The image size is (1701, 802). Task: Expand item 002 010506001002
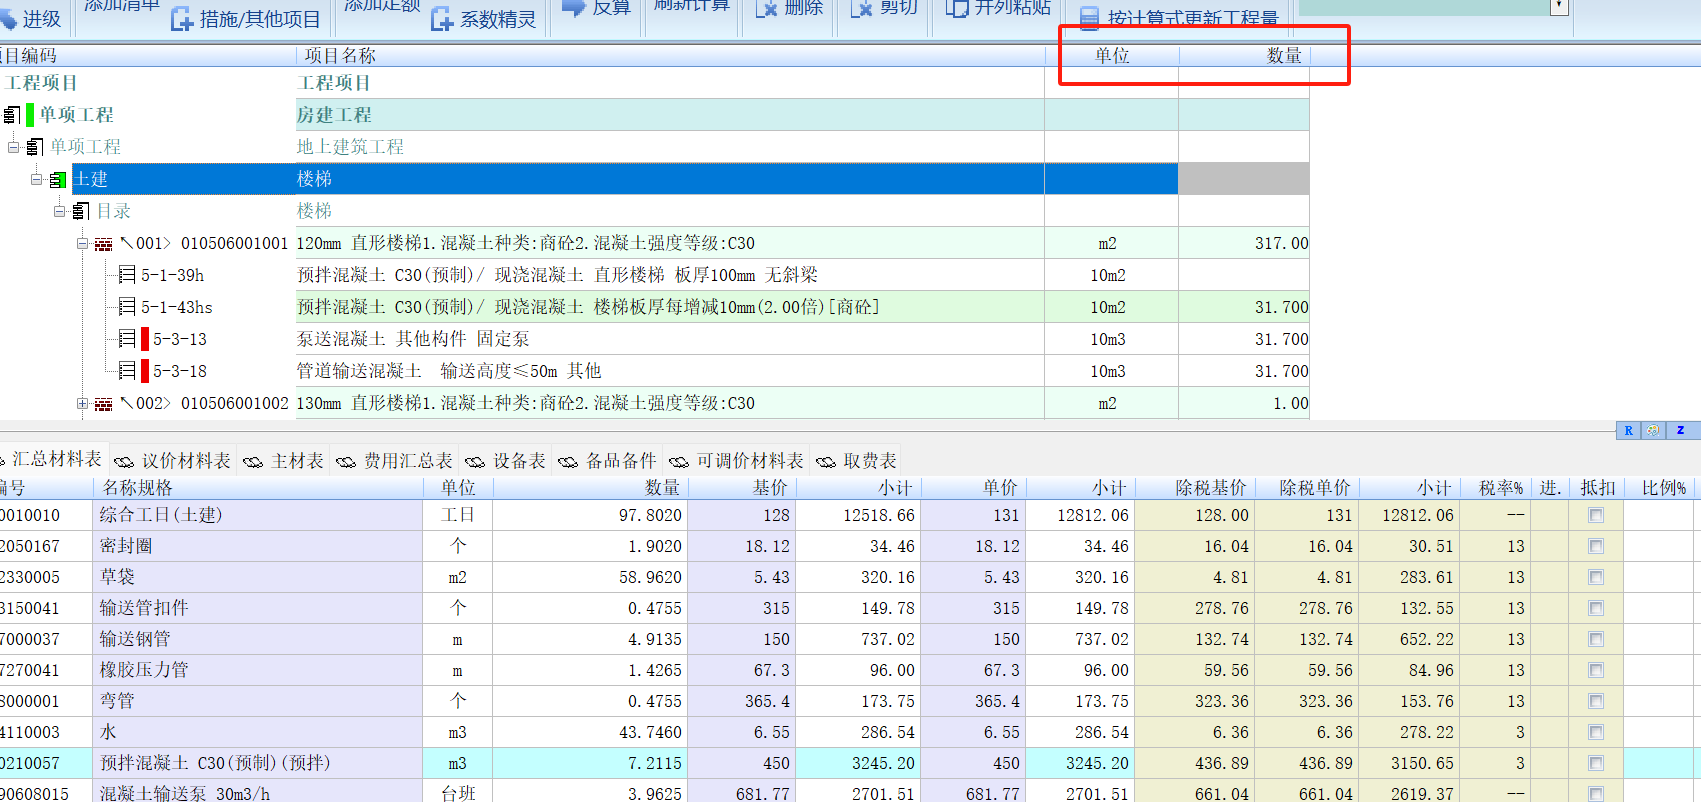(x=83, y=403)
